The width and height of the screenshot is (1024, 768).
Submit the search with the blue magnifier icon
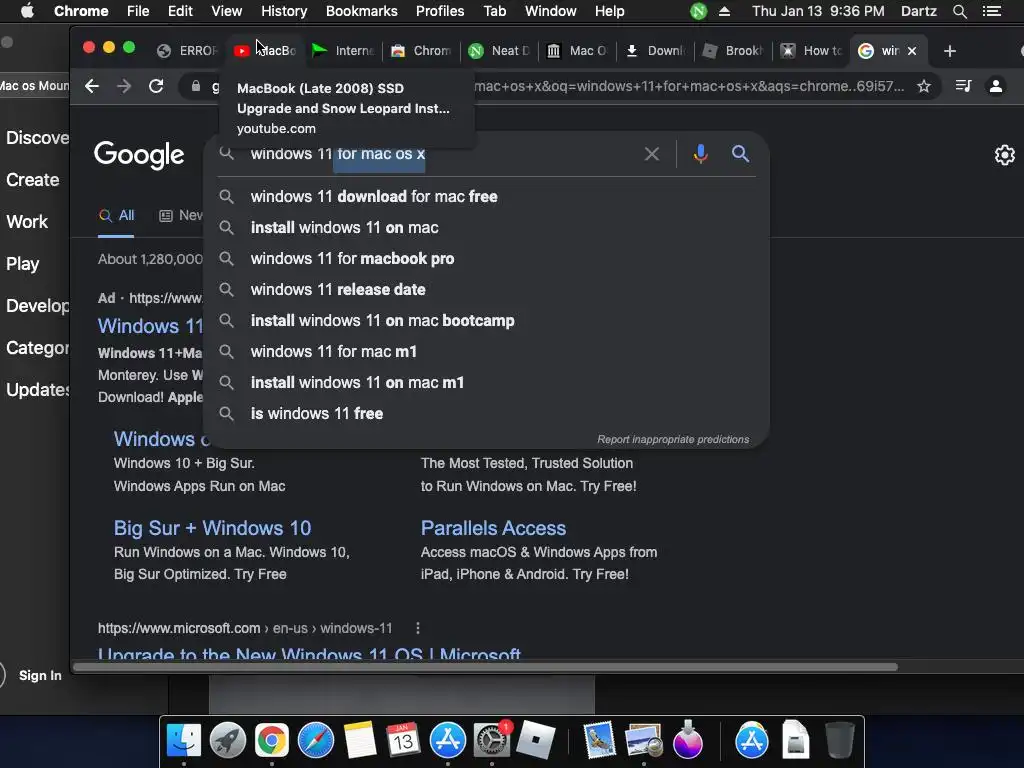click(x=740, y=153)
